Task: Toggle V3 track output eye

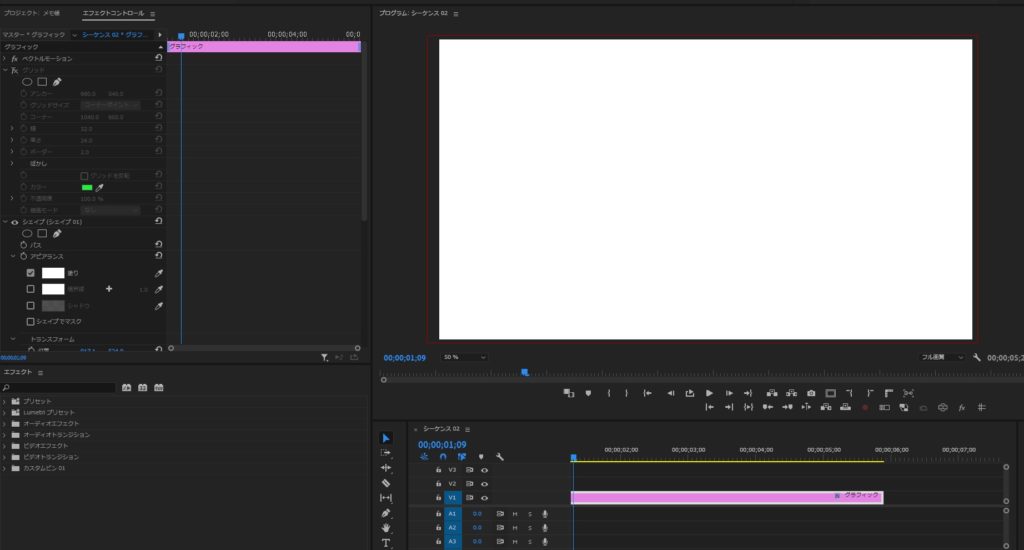Action: [x=485, y=470]
